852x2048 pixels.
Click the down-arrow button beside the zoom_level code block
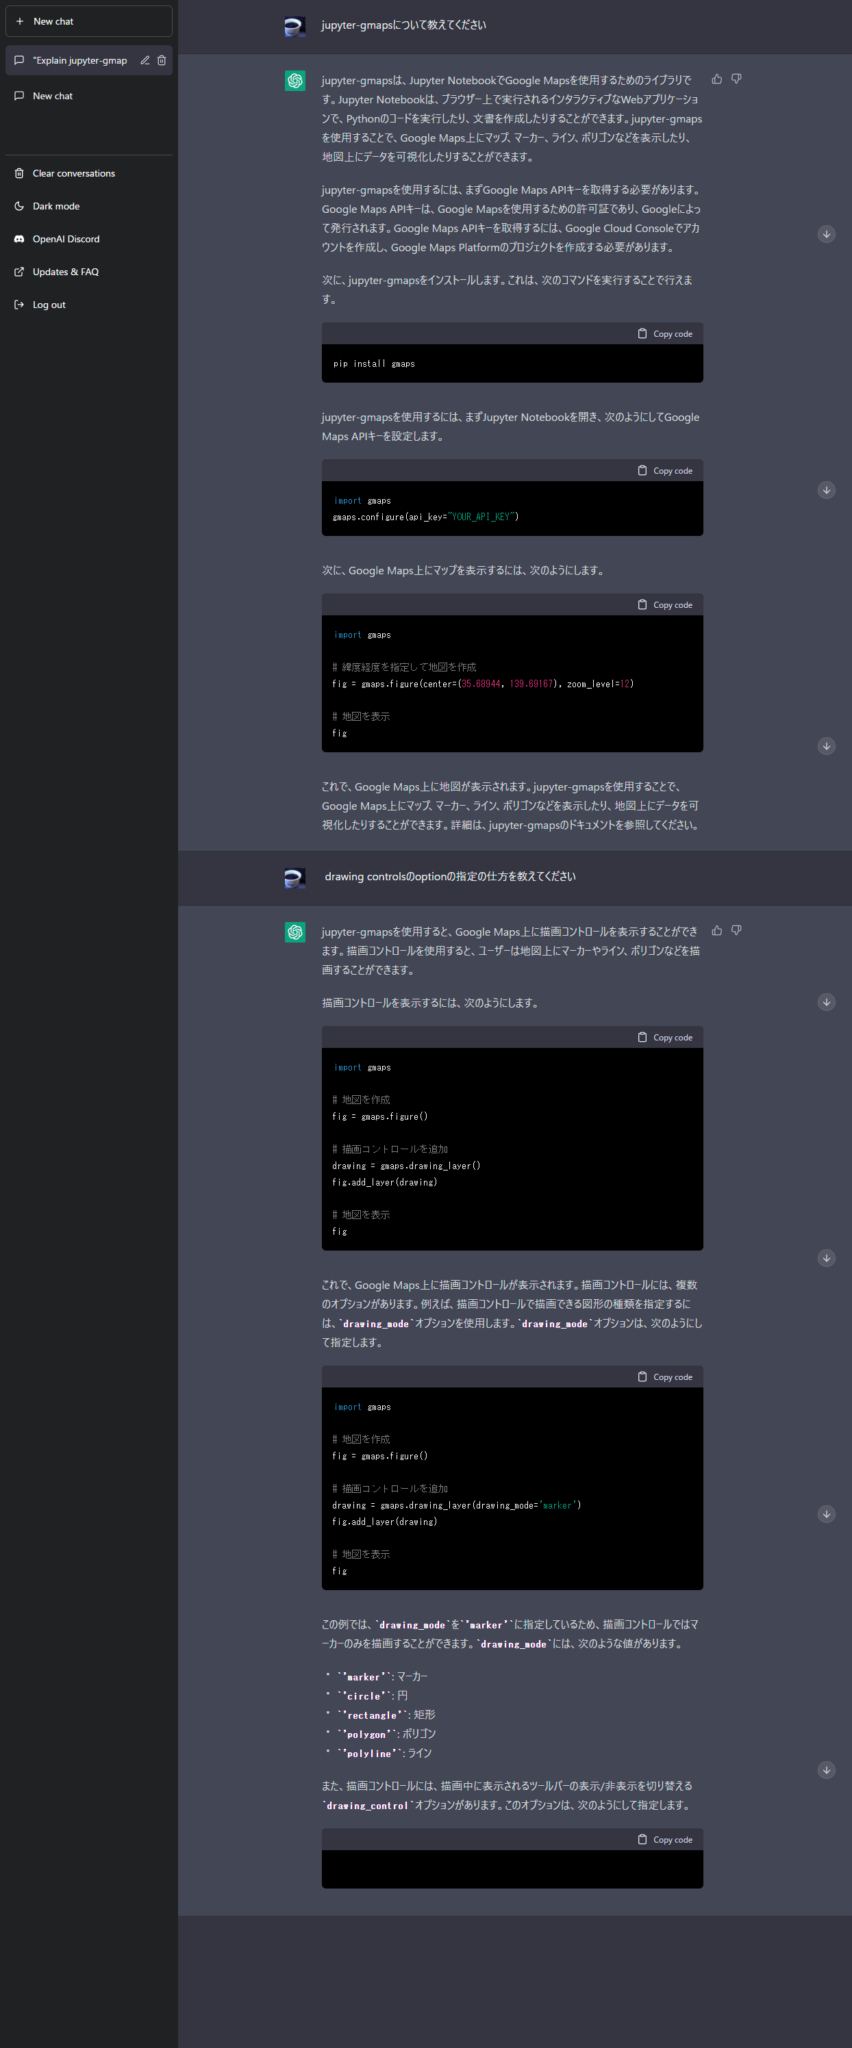(x=826, y=746)
